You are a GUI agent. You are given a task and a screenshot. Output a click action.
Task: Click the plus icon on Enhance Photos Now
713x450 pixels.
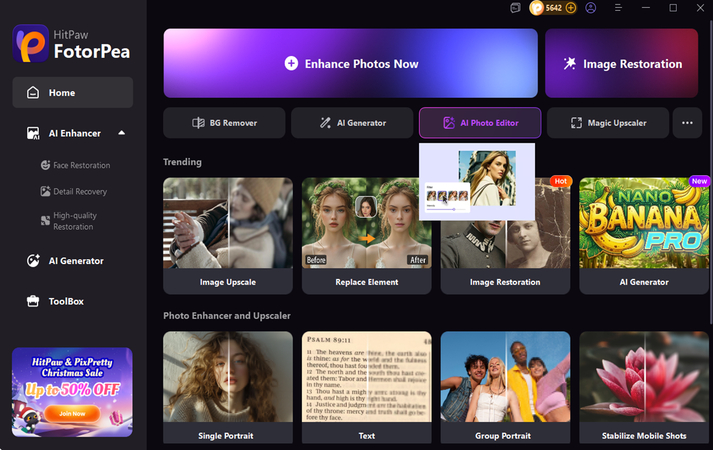pos(291,64)
